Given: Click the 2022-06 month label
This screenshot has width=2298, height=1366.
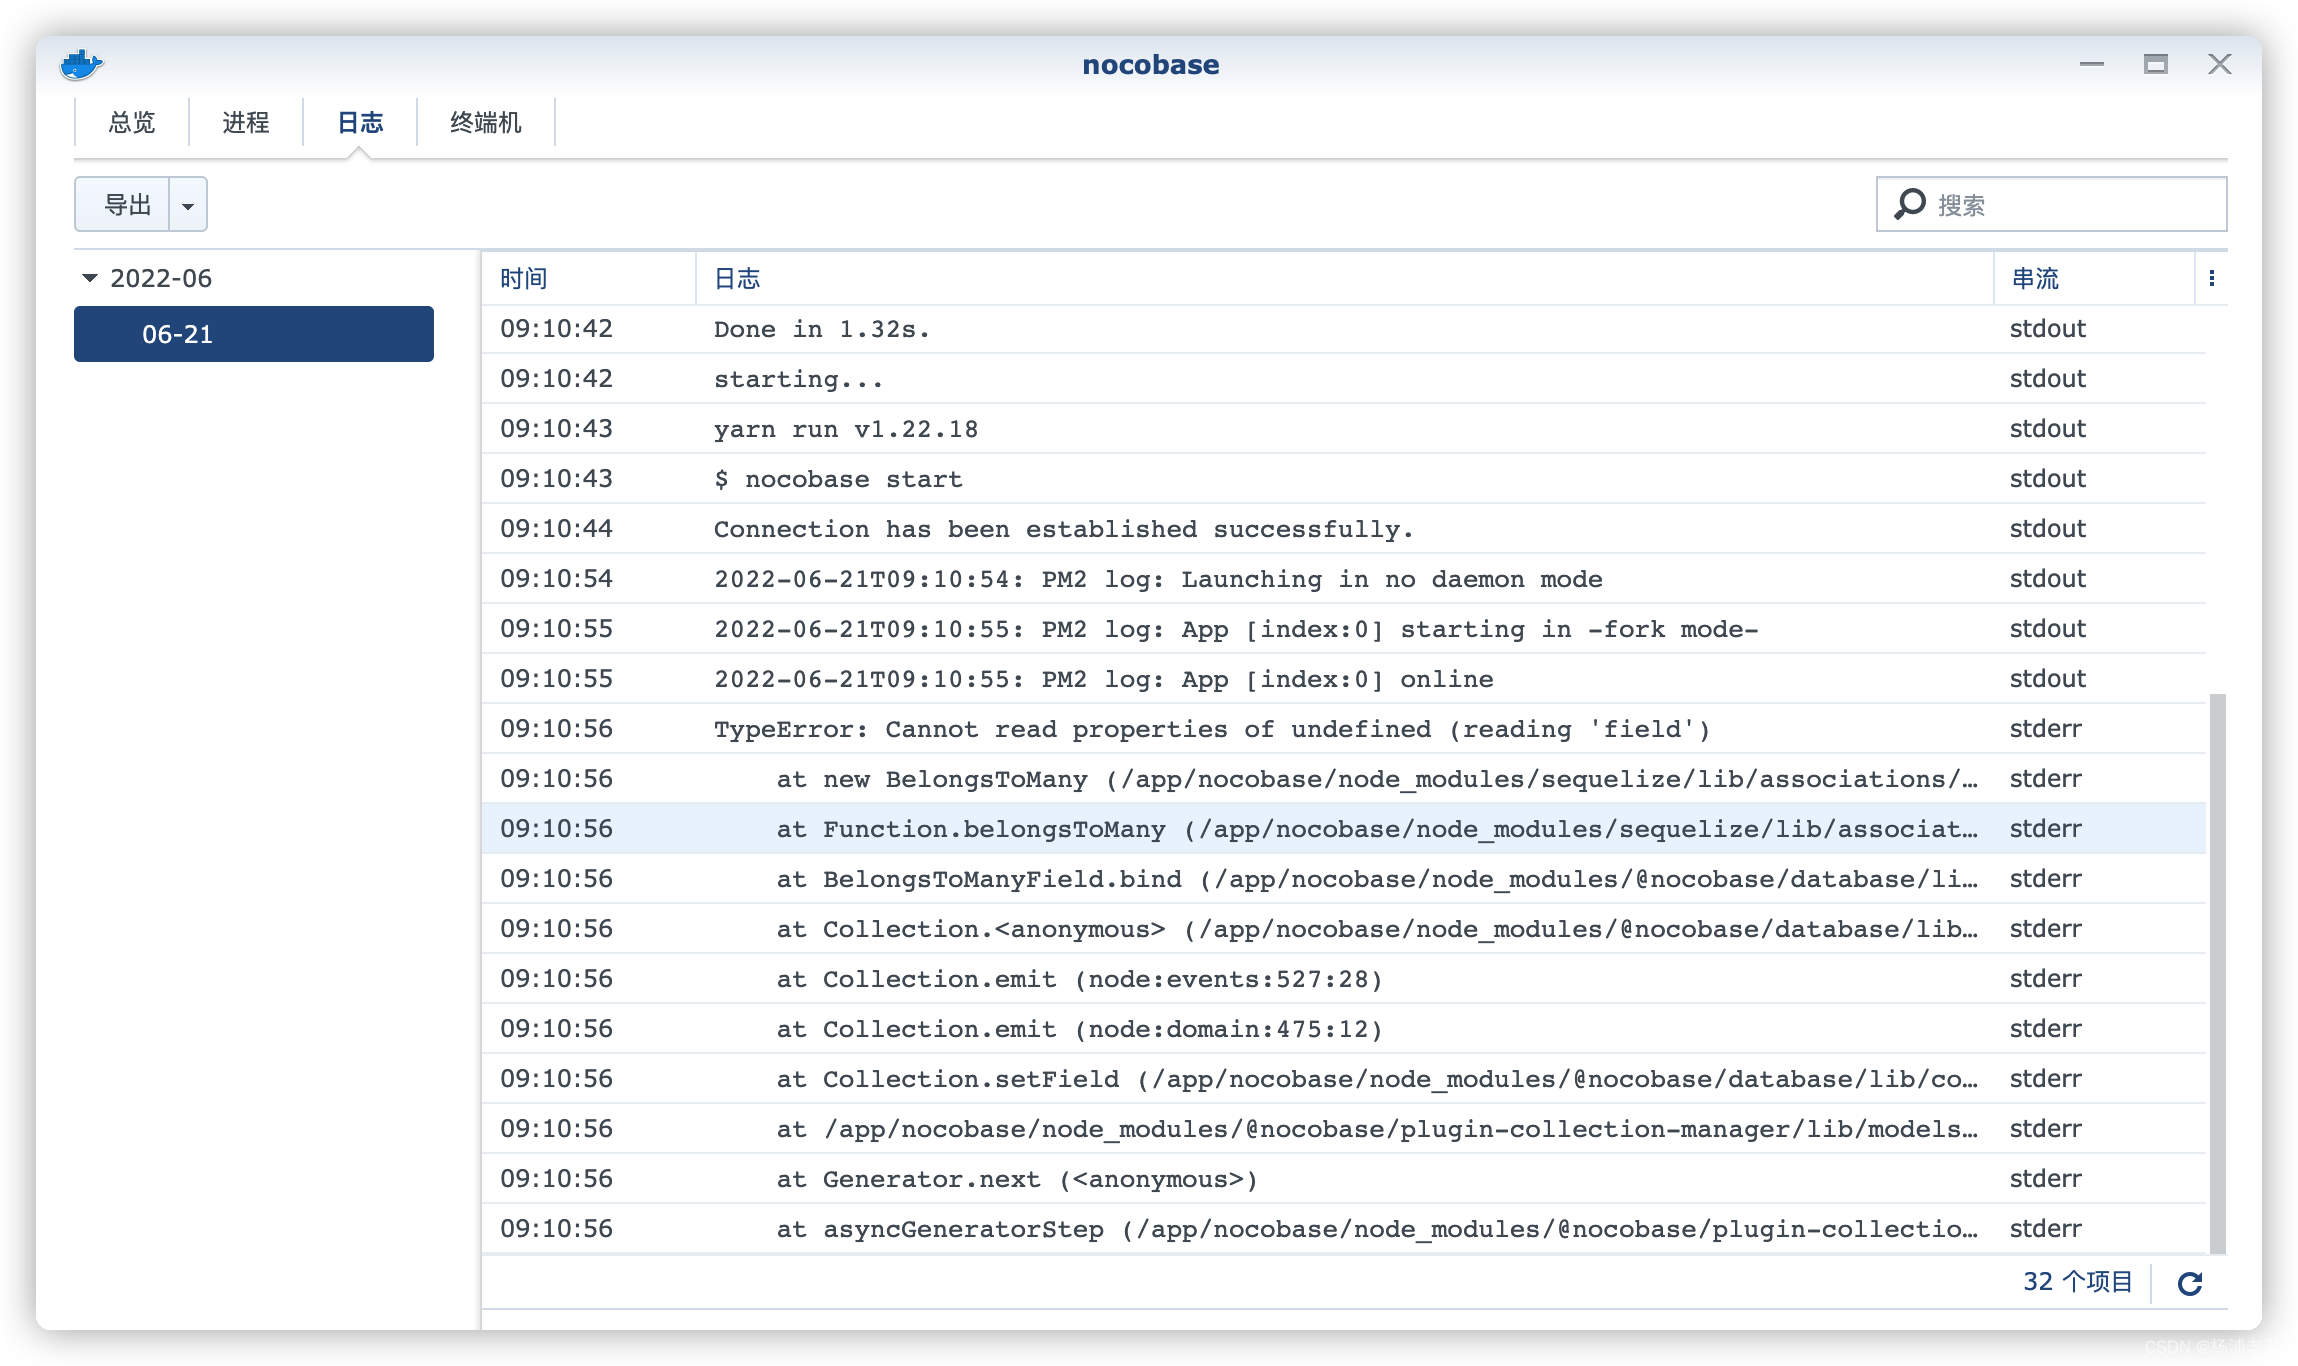Looking at the screenshot, I should [x=161, y=278].
